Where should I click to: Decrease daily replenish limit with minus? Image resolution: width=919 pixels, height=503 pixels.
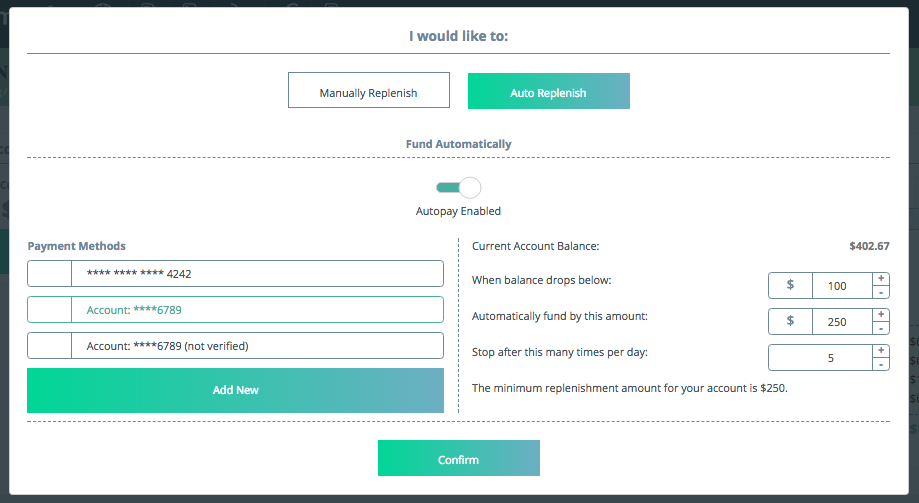click(881, 364)
